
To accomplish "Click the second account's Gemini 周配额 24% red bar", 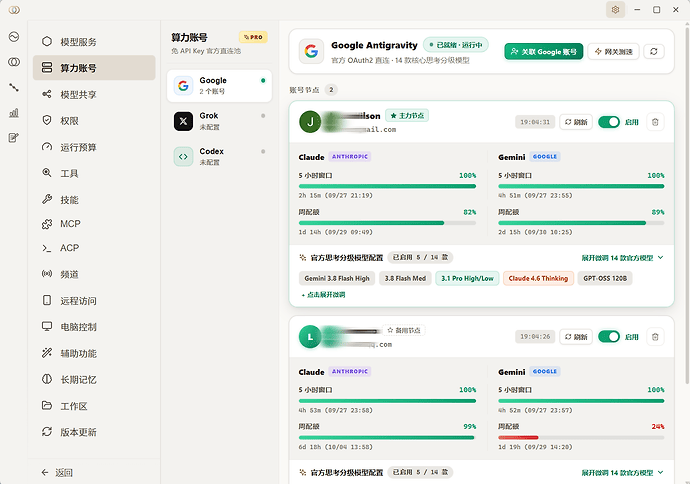I will pyautogui.click(x=581, y=437).
